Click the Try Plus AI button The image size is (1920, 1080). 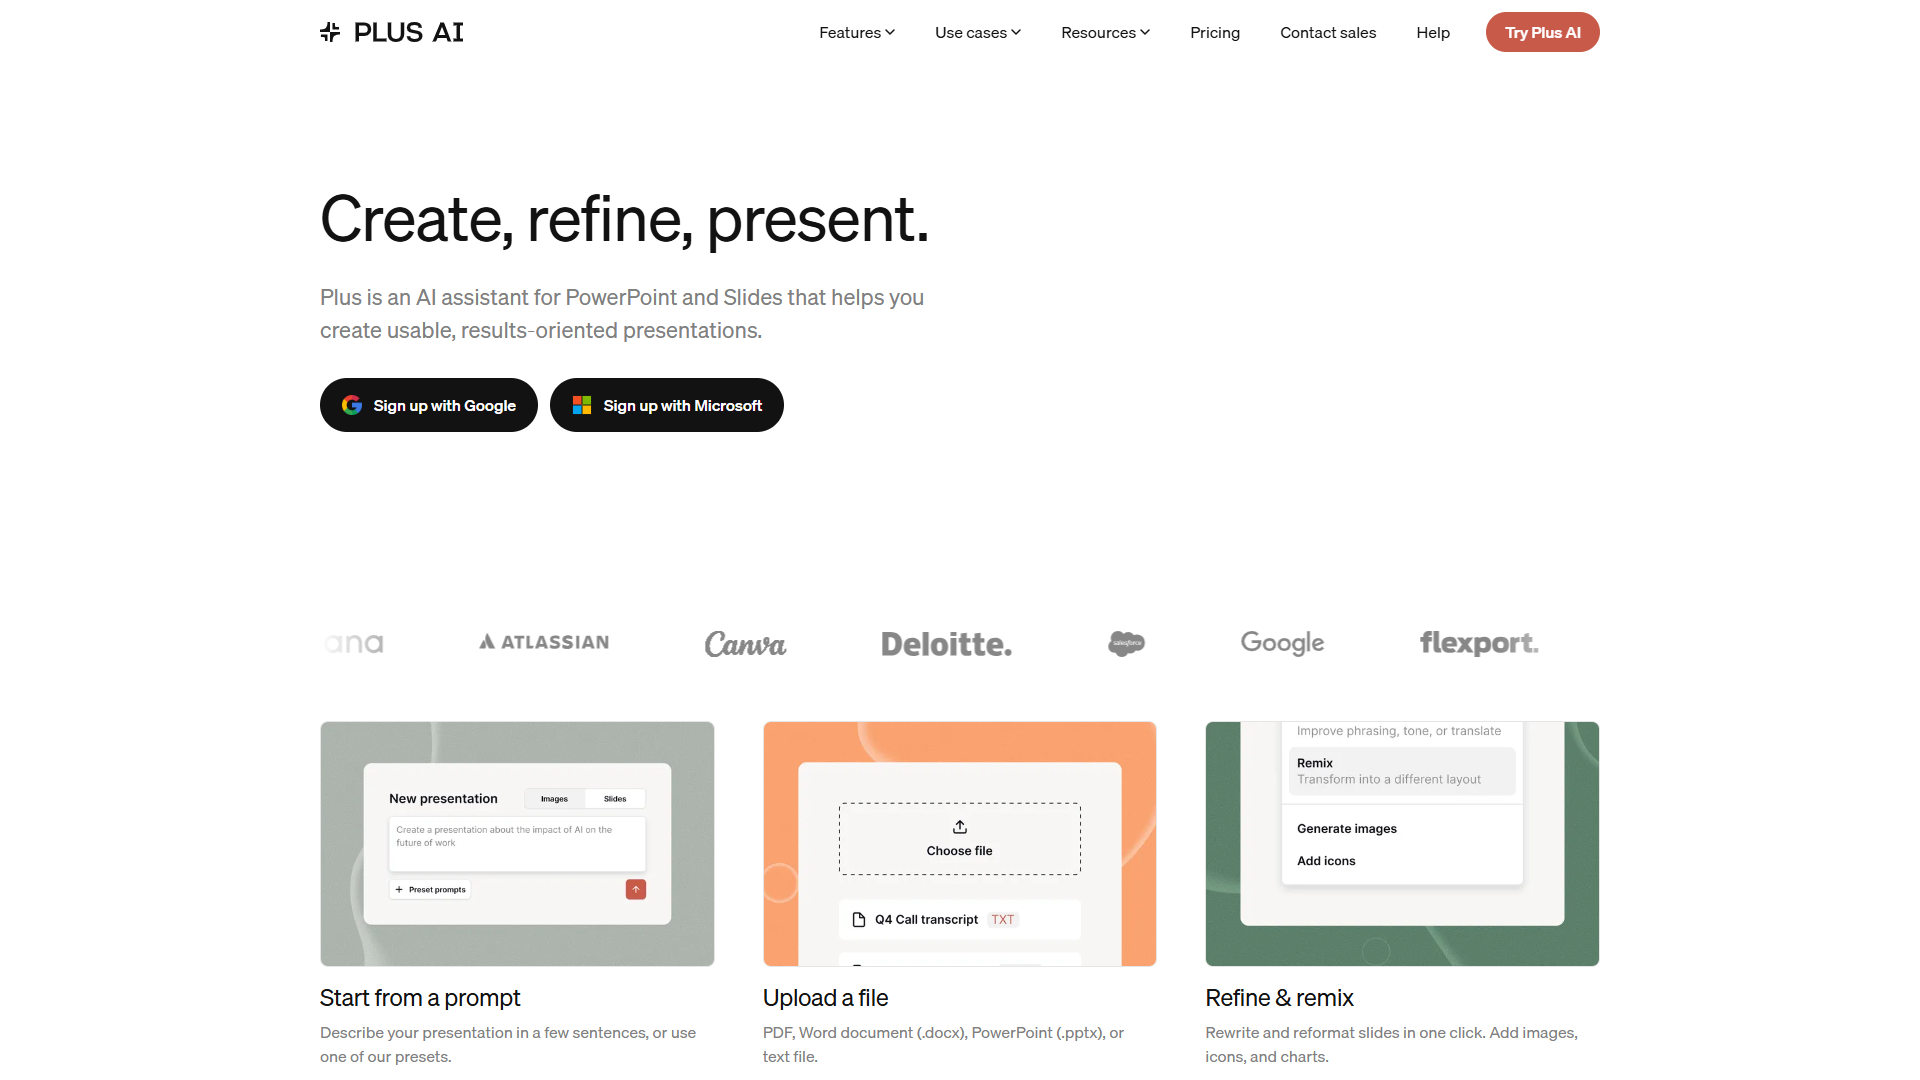(x=1542, y=32)
